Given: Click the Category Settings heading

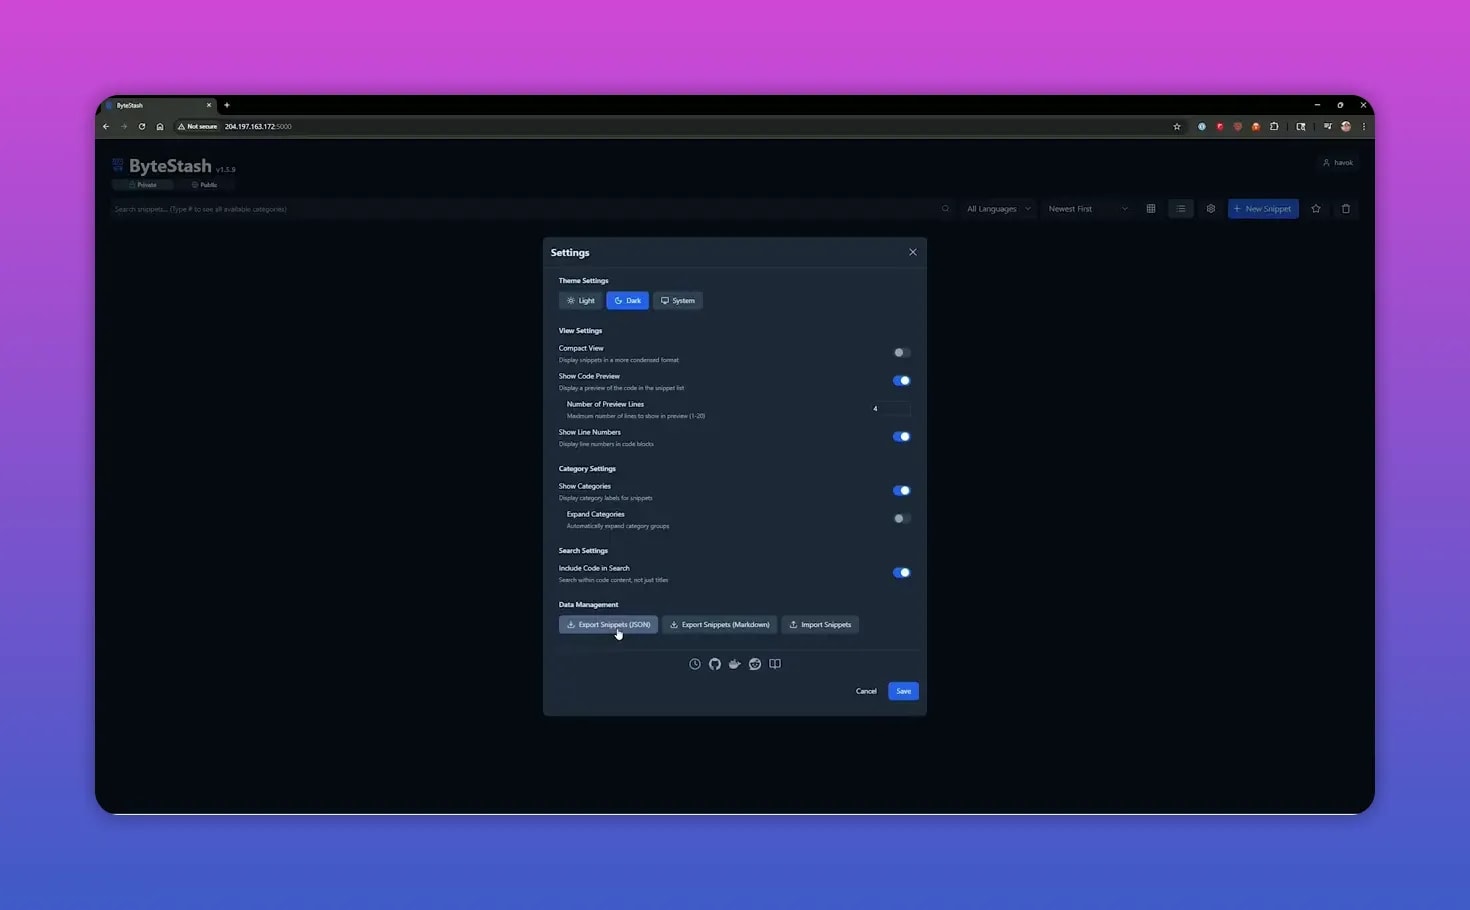Looking at the screenshot, I should tap(587, 469).
